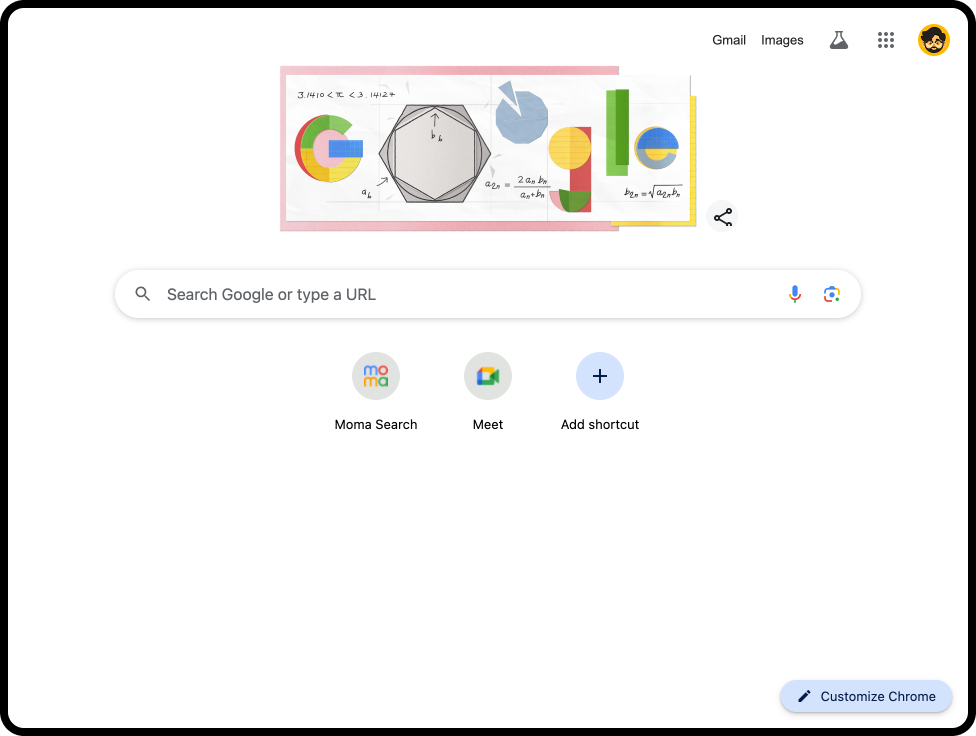Open the Google apps grid launcher

click(886, 40)
